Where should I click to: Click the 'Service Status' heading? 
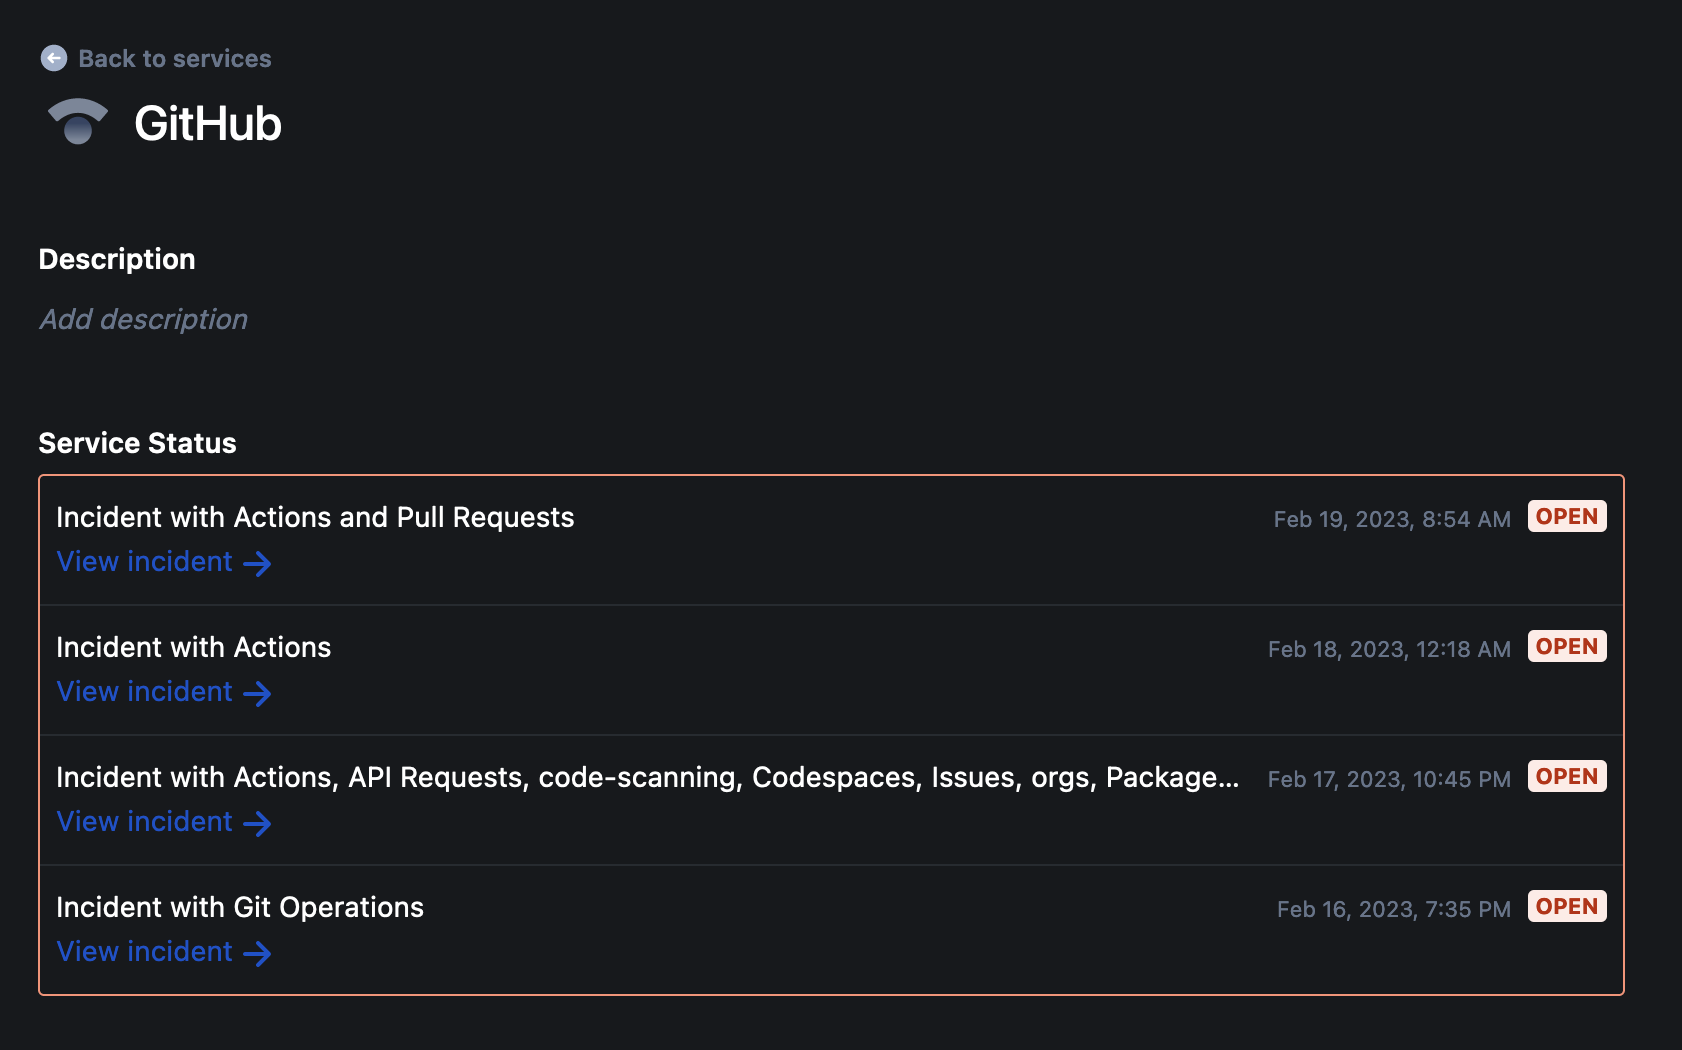click(x=137, y=443)
